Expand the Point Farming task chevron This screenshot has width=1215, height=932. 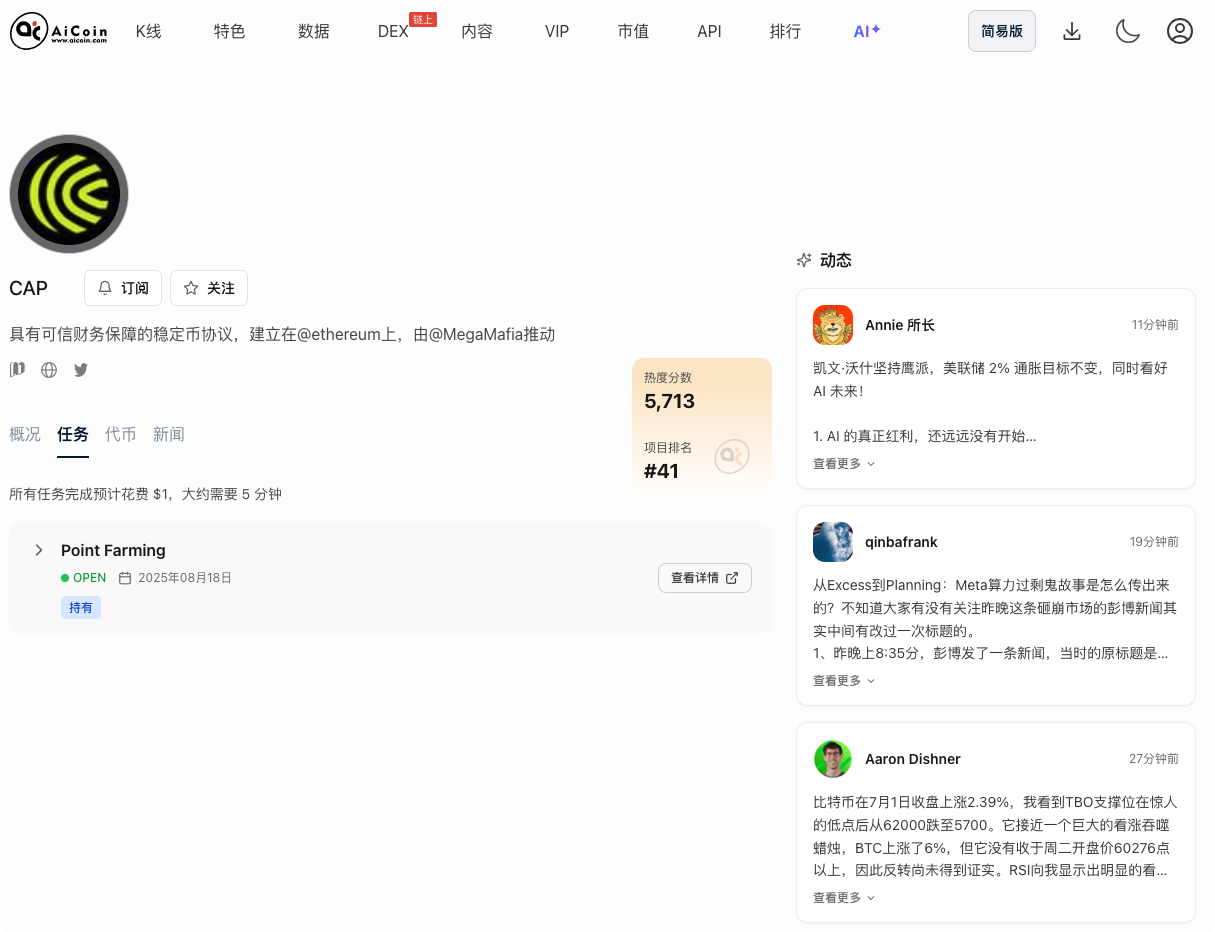[x=38, y=550]
